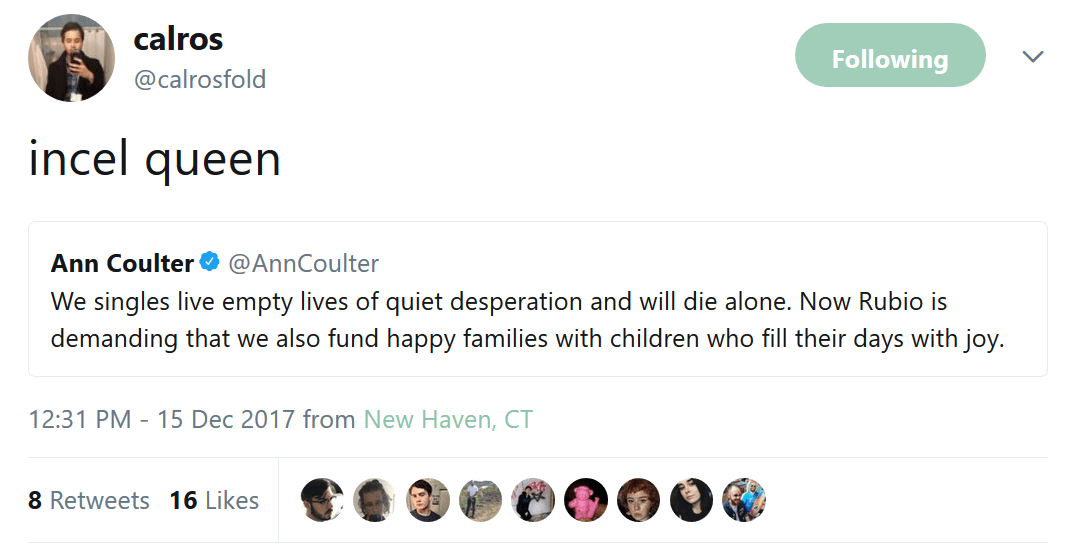Image resolution: width=1068 pixels, height=547 pixels.
Task: Select the two-men group photo liker avatar
Action: point(743,500)
